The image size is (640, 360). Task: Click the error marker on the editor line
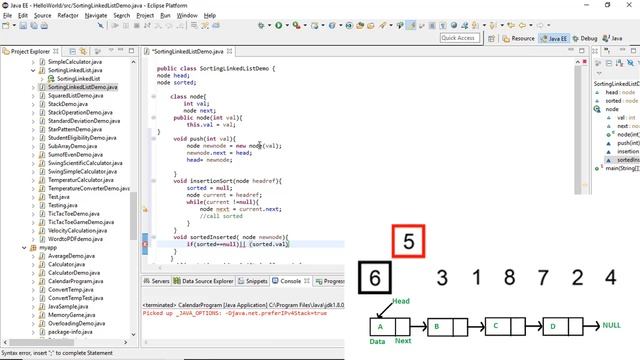tap(145, 244)
